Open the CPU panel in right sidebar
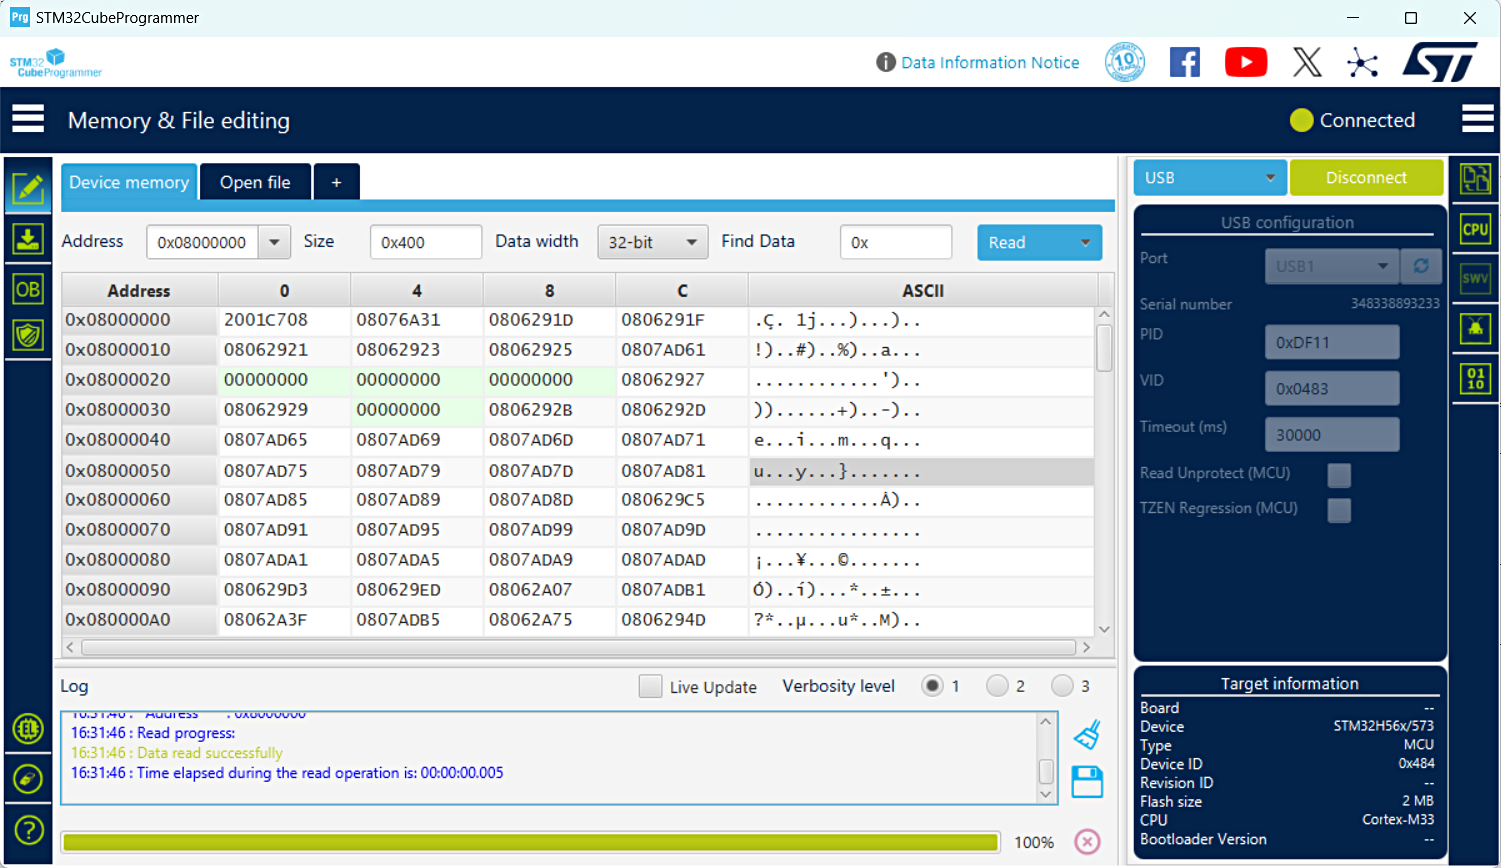 (1475, 229)
